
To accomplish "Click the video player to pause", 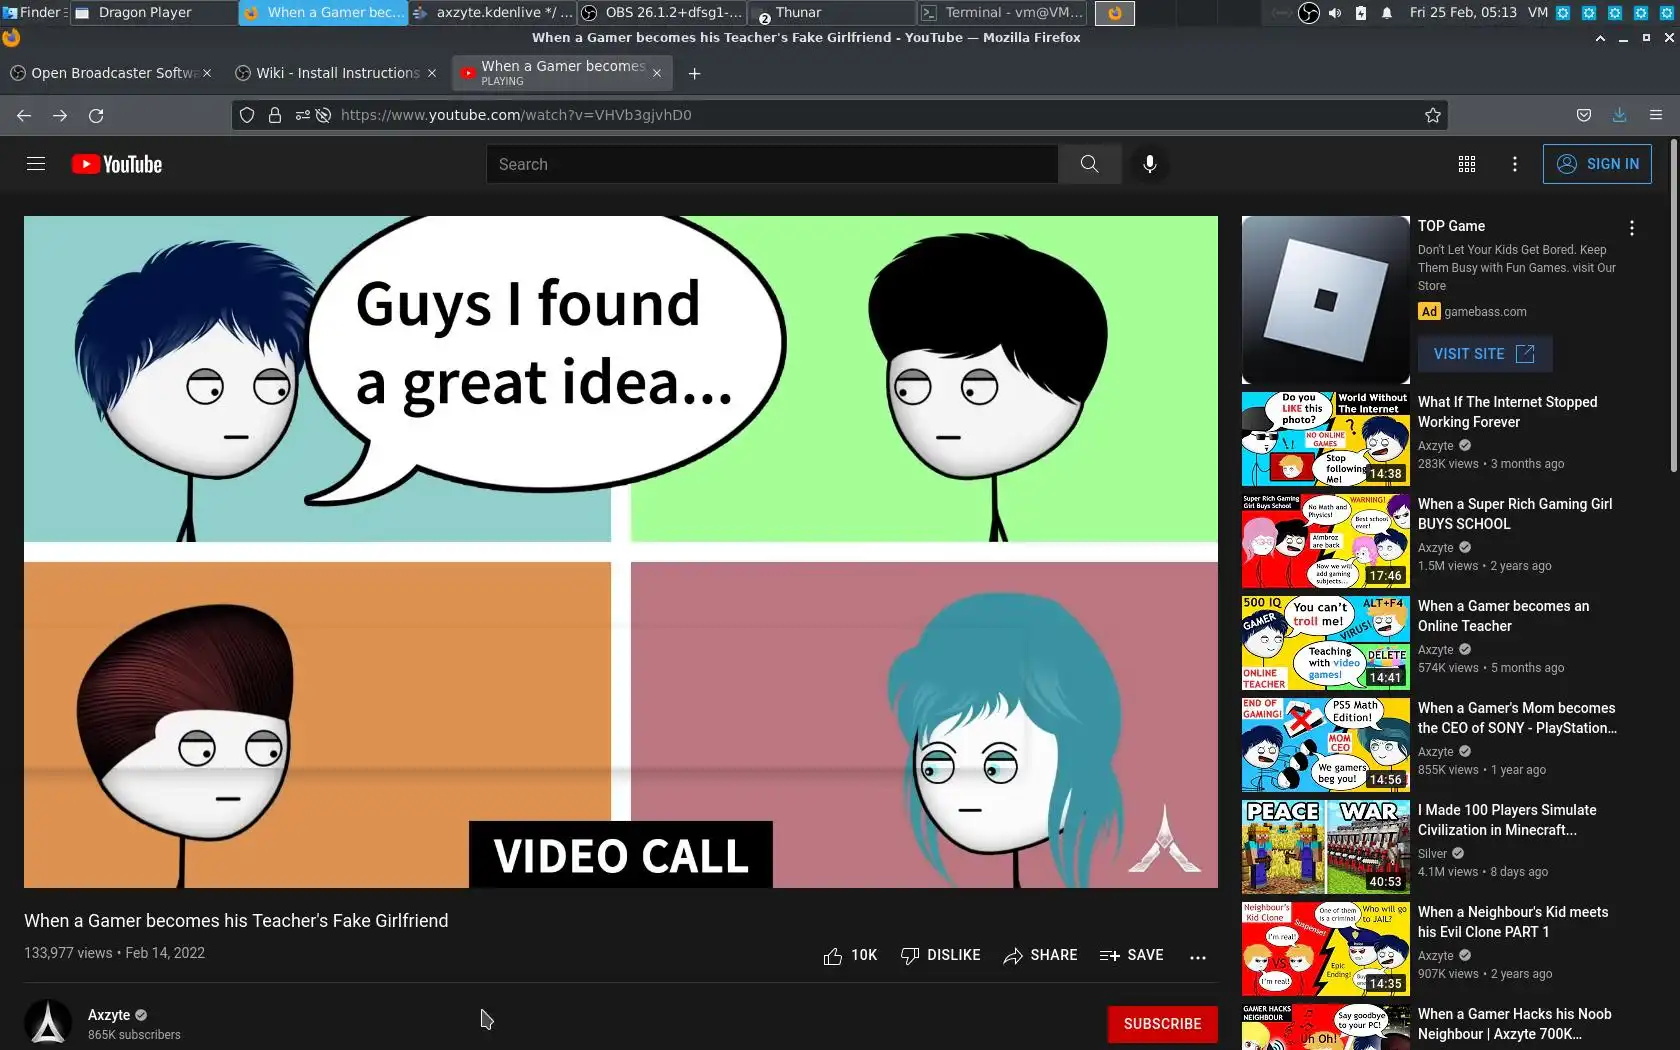I will [621, 552].
